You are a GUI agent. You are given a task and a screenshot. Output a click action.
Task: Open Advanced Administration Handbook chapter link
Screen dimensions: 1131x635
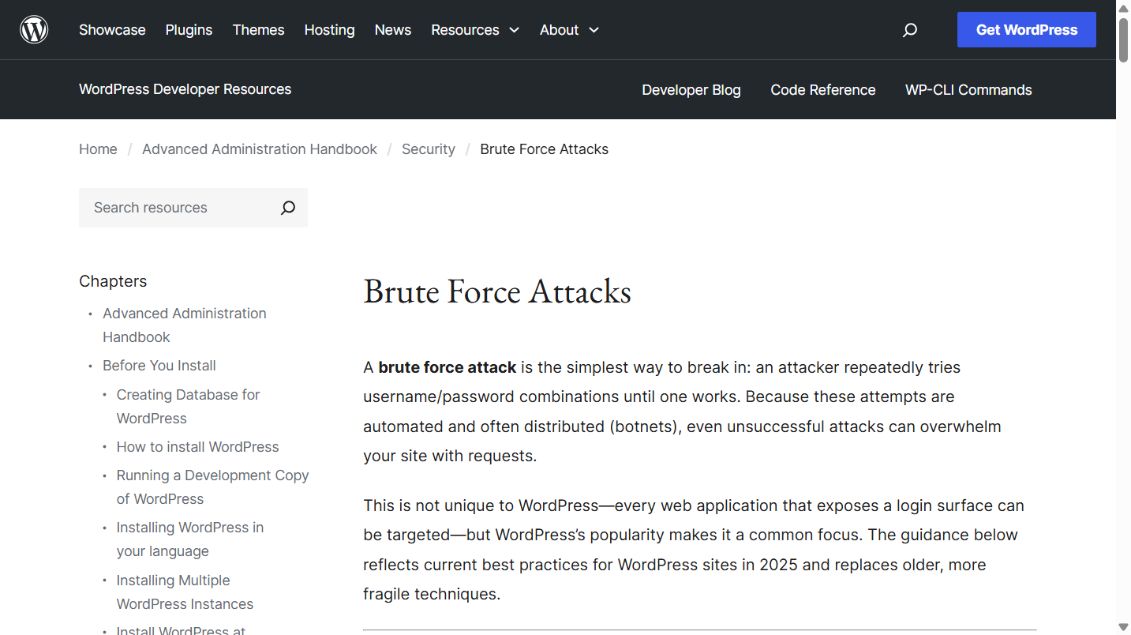[x=184, y=325]
